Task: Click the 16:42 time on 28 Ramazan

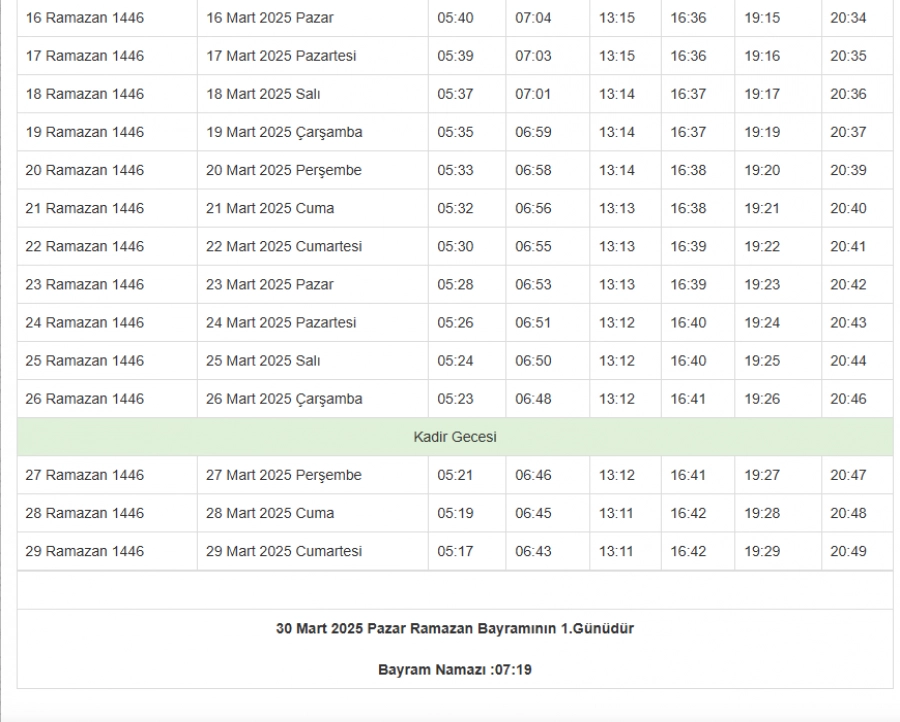Action: pyautogui.click(x=688, y=513)
